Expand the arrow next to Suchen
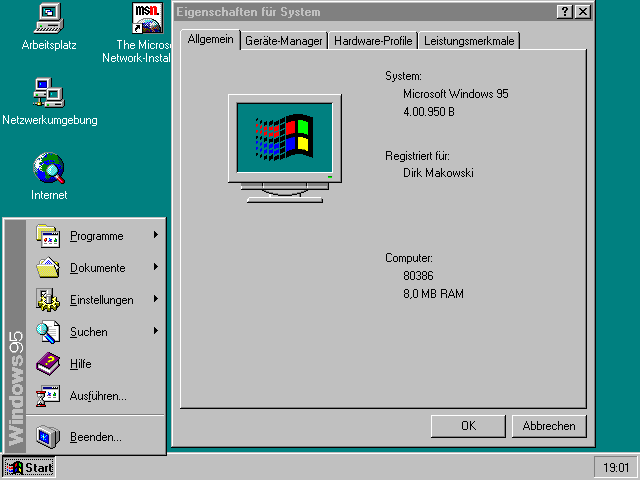The width and height of the screenshot is (640, 480). (x=156, y=331)
